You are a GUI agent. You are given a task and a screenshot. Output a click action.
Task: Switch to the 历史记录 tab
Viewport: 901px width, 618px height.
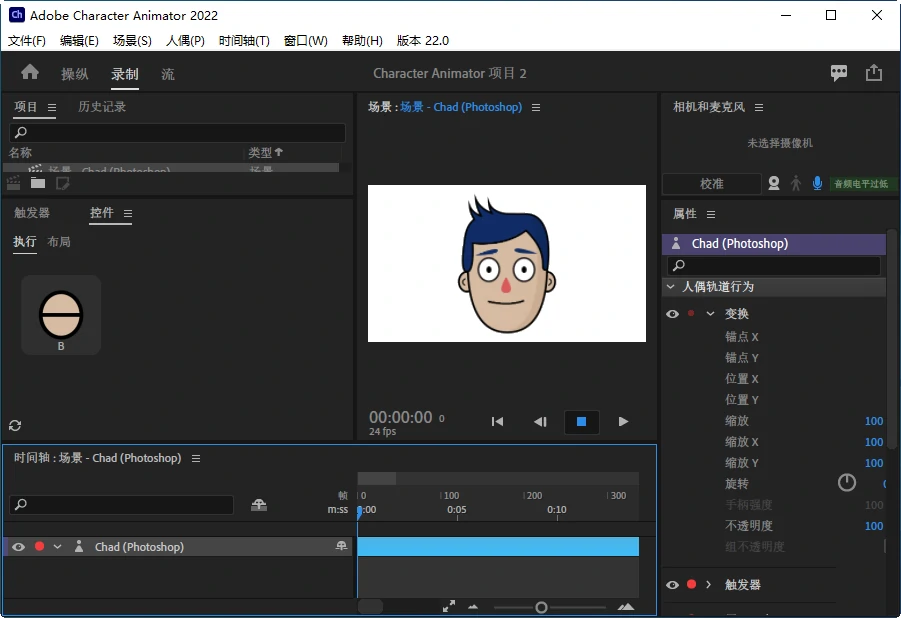102,107
